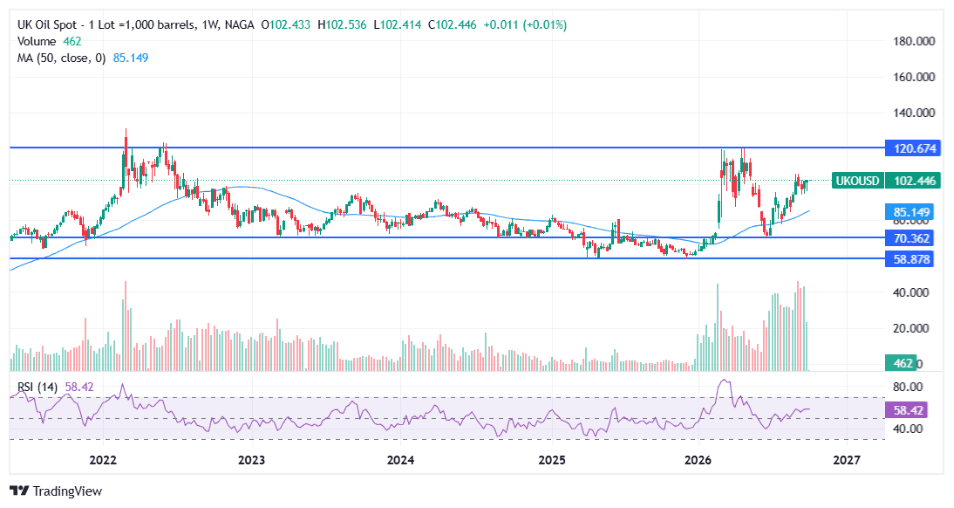Click the RSI legend value 58.42

[x=79, y=387]
